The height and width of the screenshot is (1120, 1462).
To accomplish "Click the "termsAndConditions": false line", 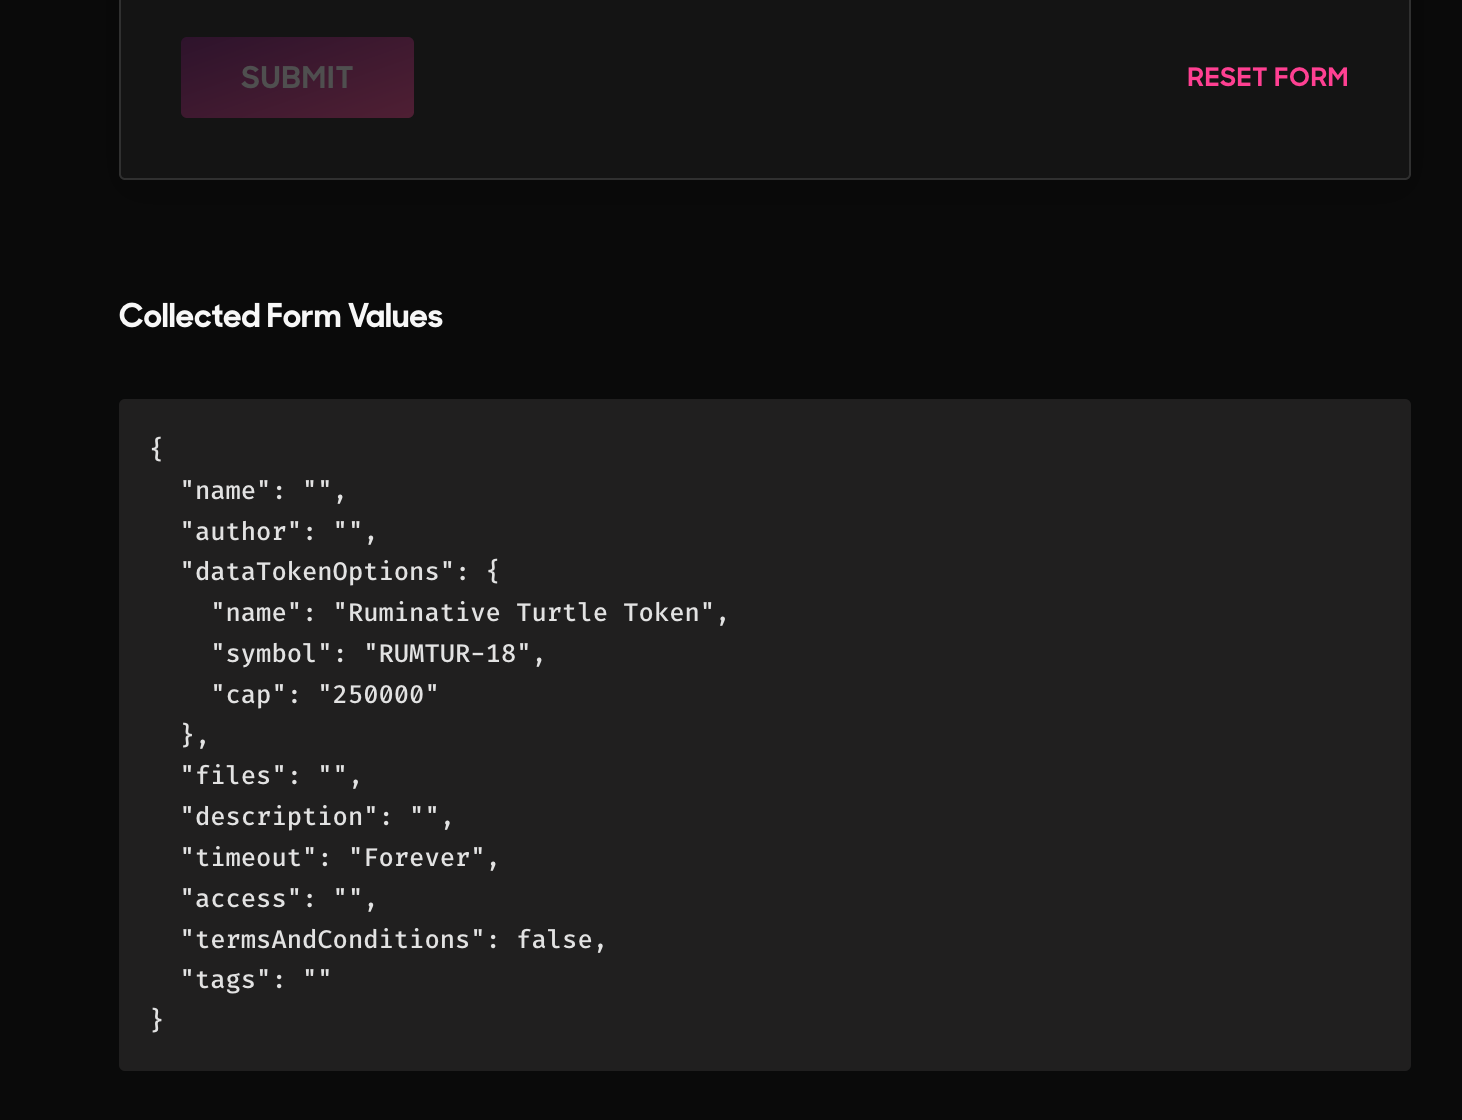I will (x=393, y=940).
